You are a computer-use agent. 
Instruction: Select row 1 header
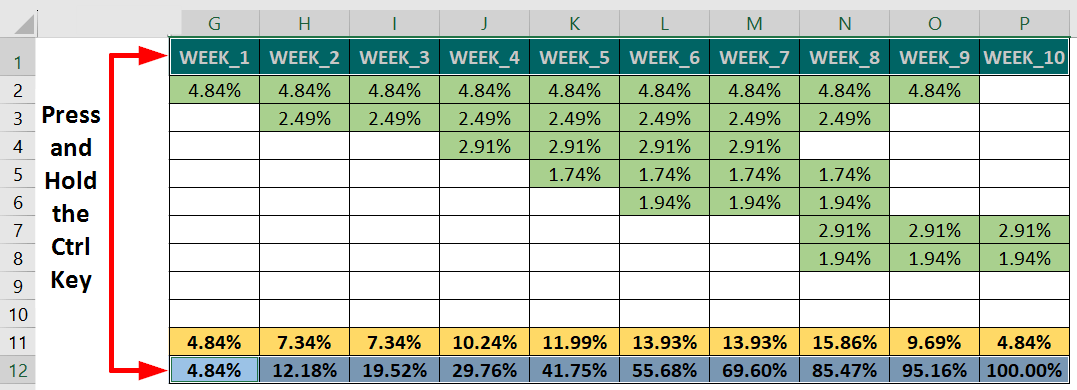(19, 63)
